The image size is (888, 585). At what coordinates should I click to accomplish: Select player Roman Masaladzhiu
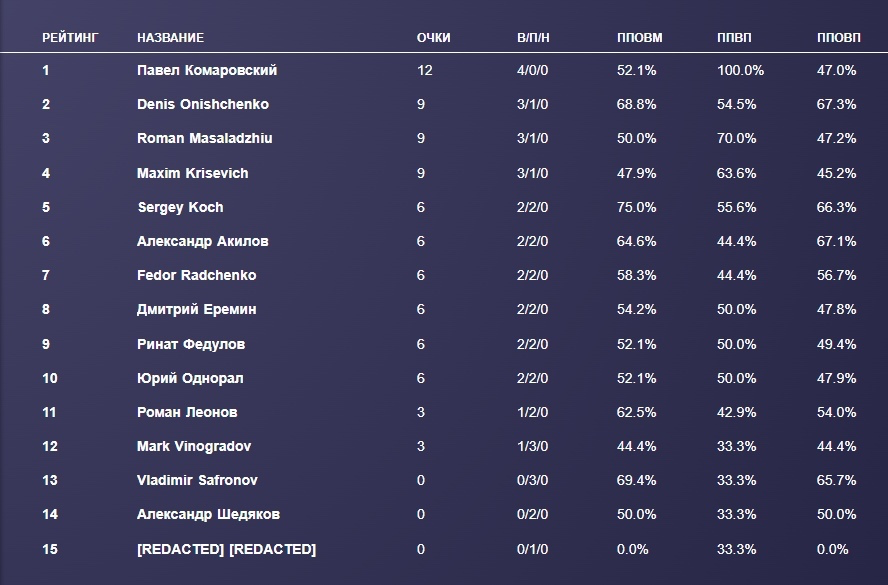point(204,139)
